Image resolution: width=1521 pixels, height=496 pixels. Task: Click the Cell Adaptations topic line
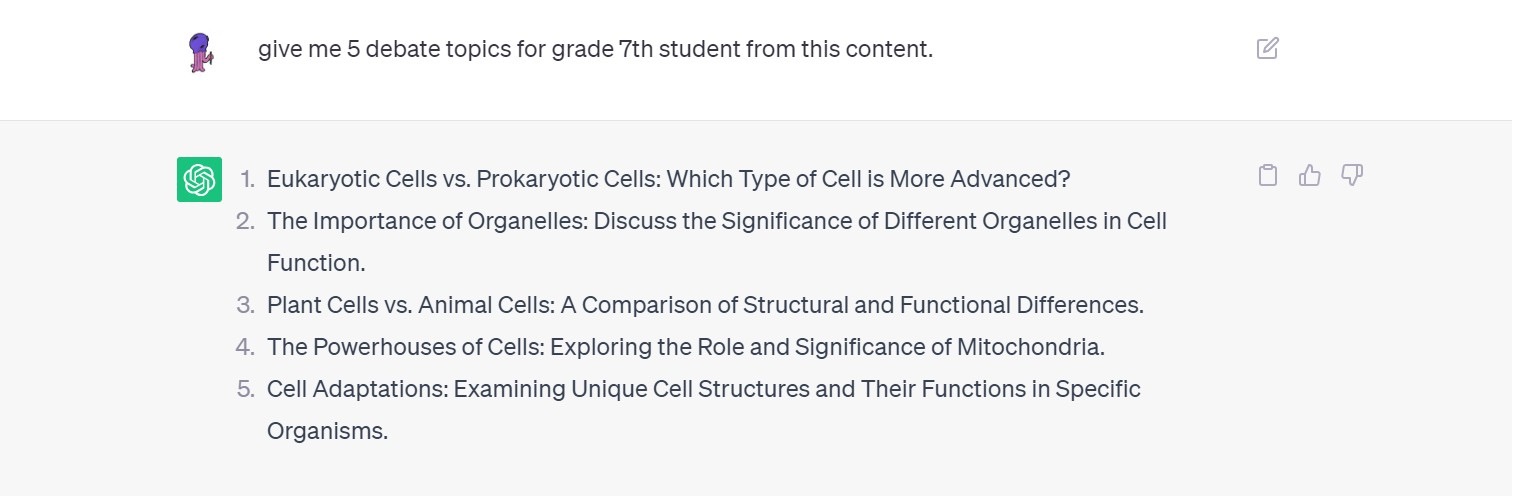703,389
